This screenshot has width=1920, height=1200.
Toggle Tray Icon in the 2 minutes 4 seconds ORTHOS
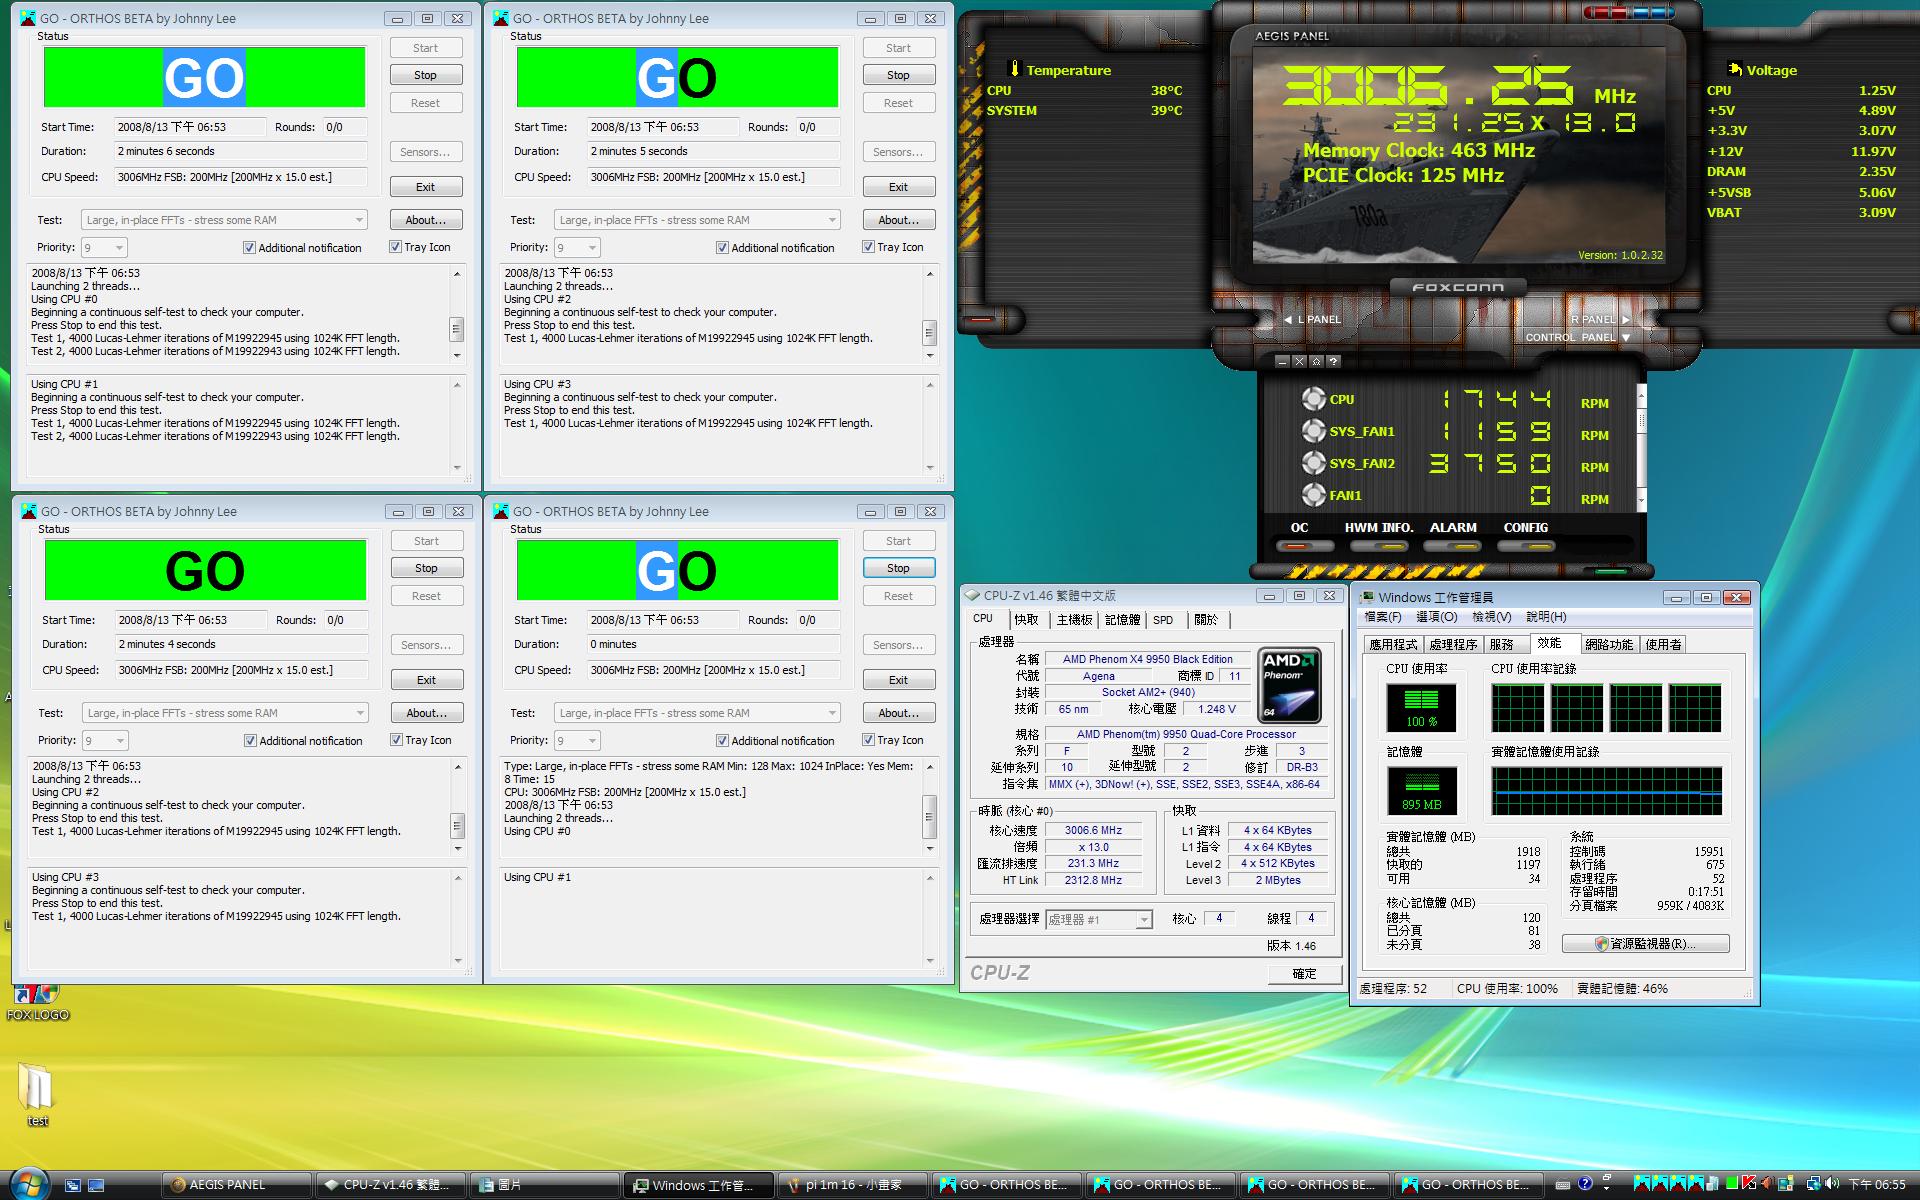(396, 740)
